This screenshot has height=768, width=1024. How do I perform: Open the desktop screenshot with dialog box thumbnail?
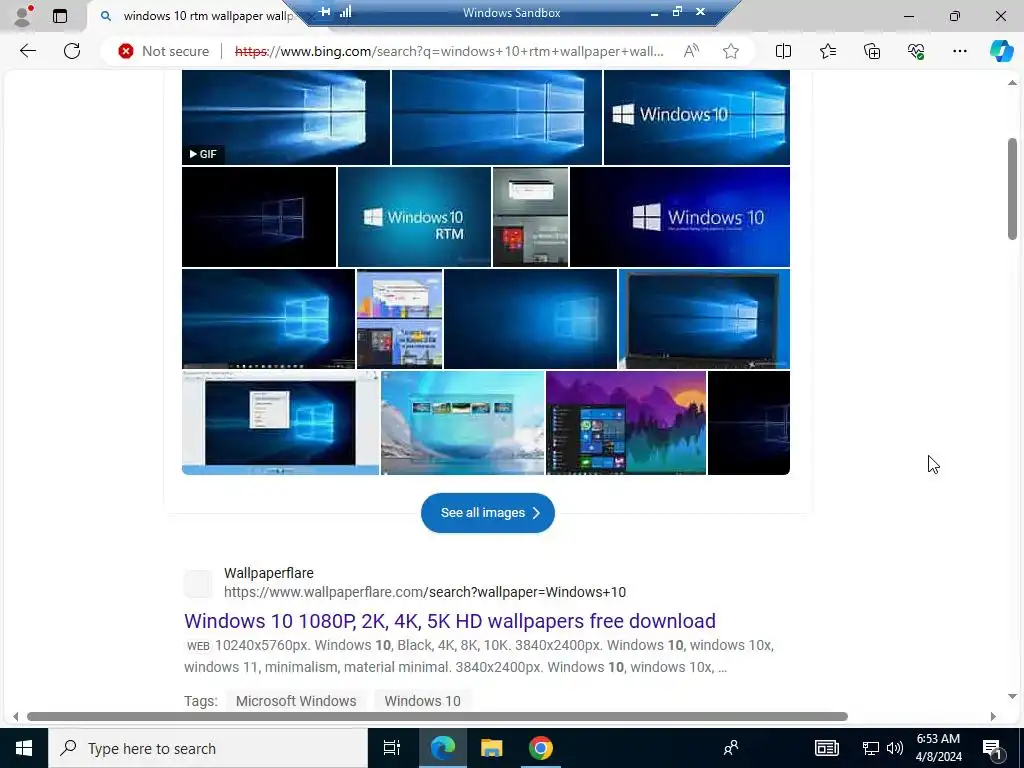[280, 423]
